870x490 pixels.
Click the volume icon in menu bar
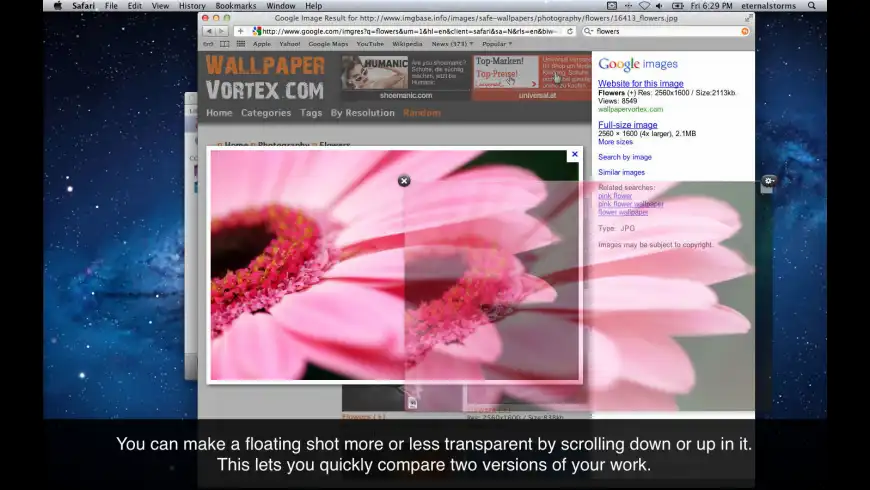(x=659, y=6)
